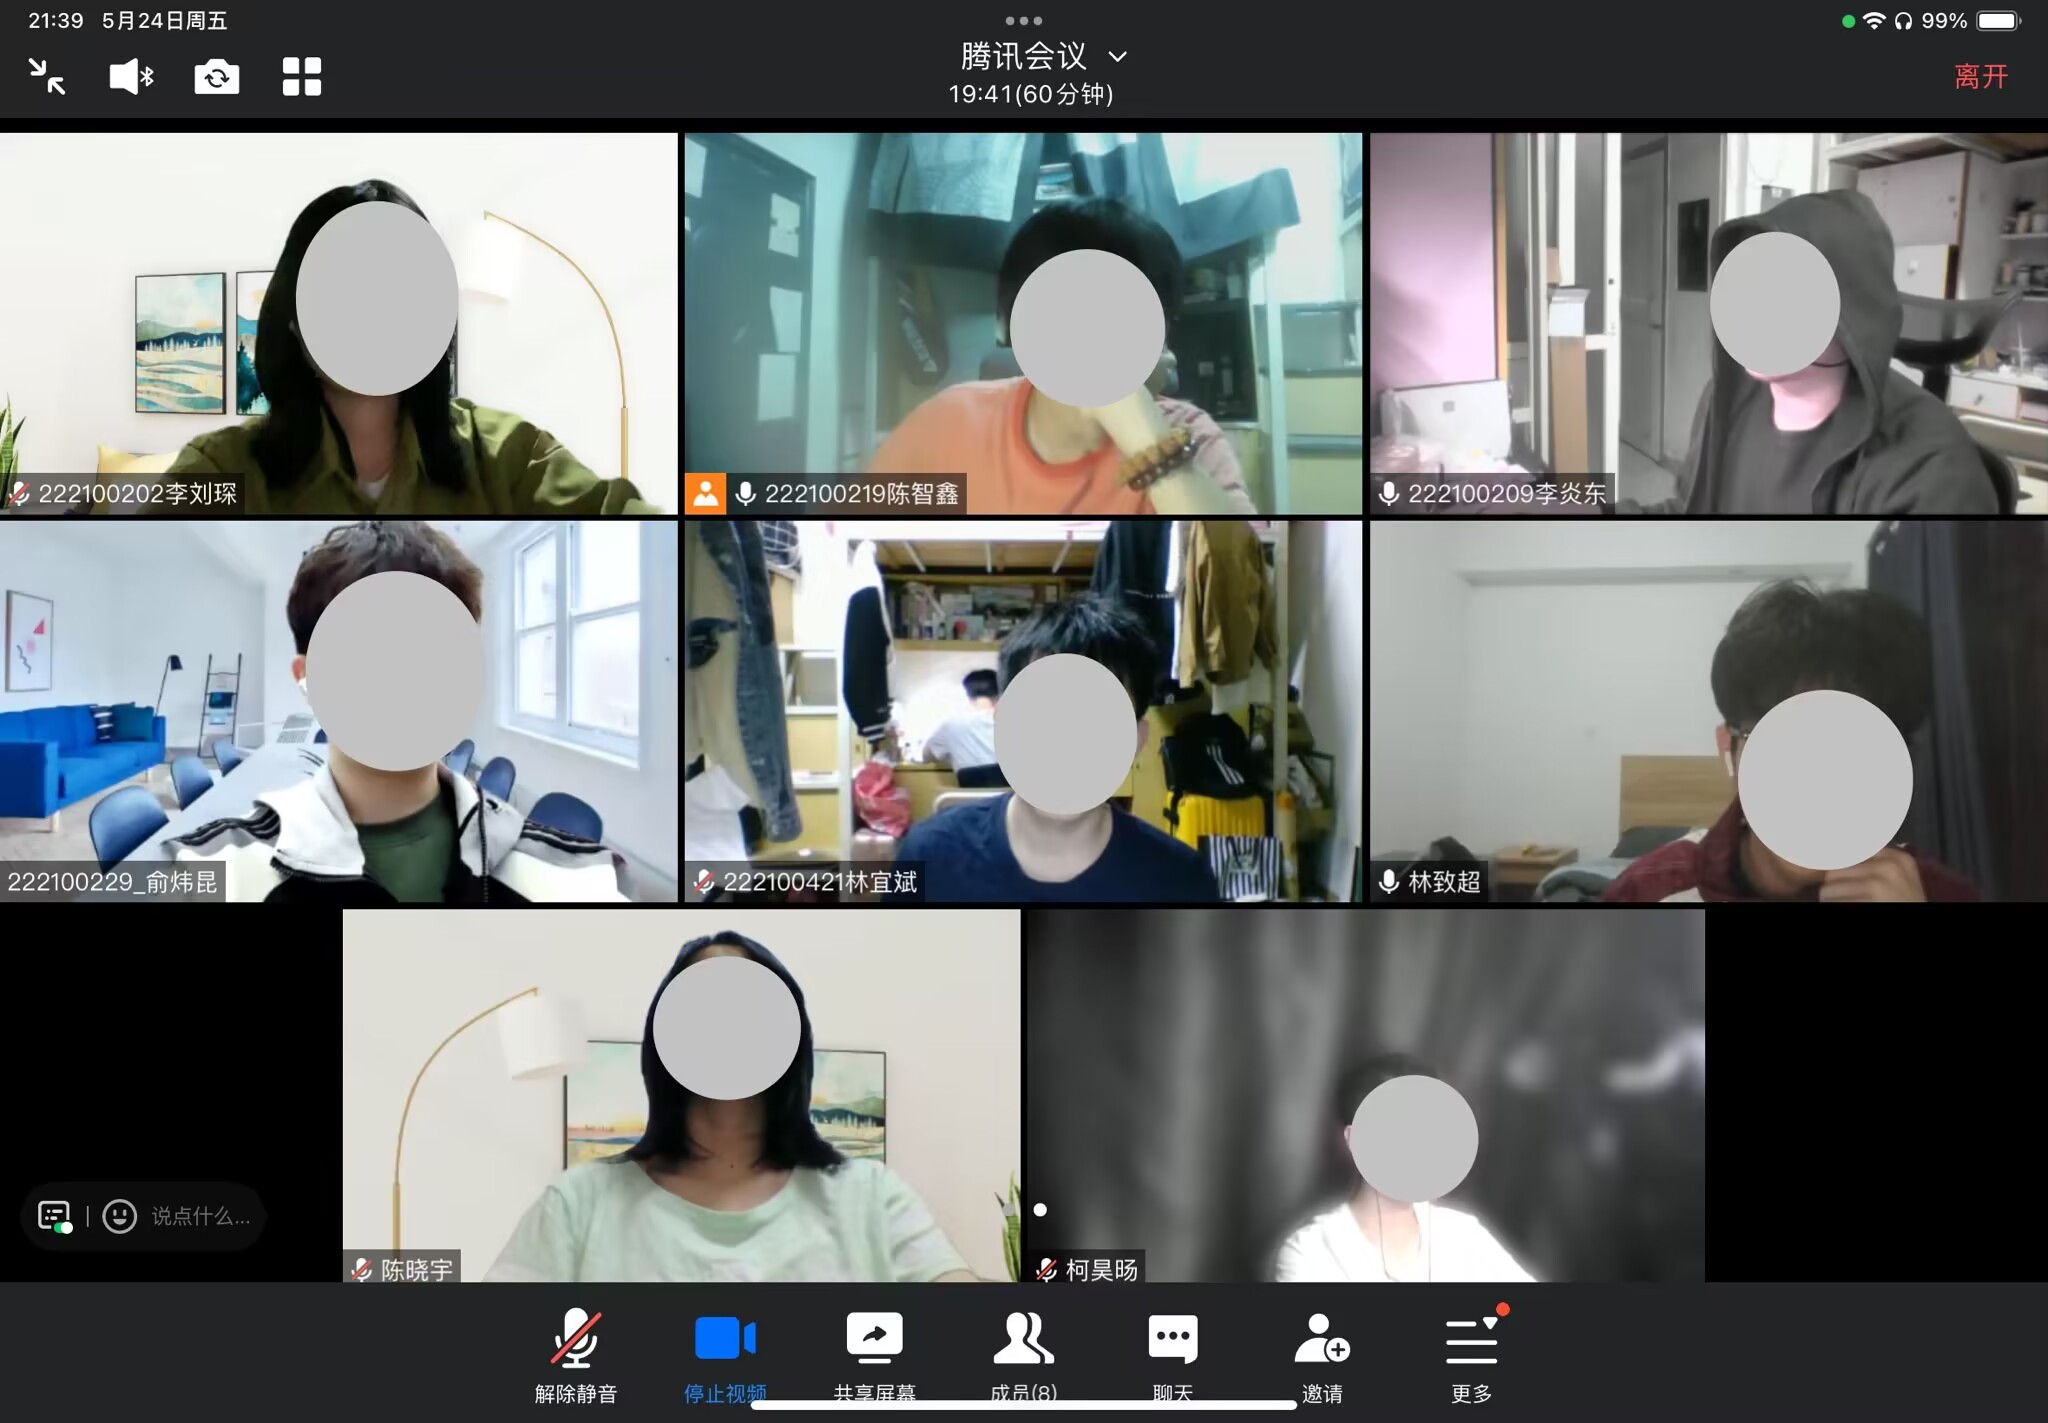Unmute microphone with 解除静音 button

point(576,1352)
